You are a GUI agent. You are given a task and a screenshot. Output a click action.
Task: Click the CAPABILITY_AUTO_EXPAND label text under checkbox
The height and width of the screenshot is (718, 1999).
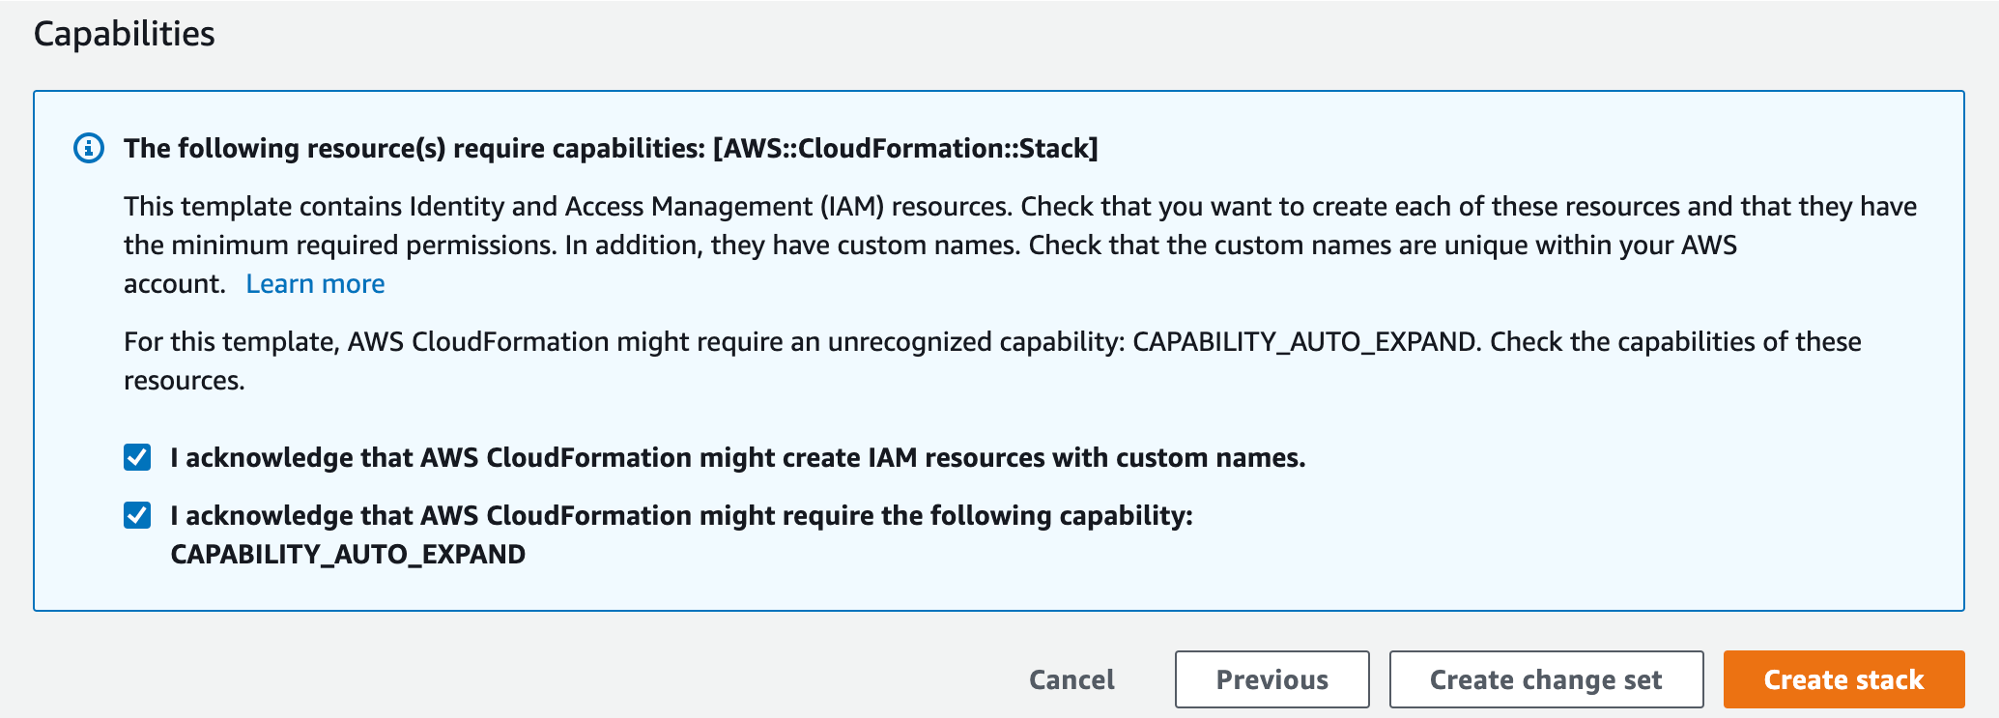point(348,554)
